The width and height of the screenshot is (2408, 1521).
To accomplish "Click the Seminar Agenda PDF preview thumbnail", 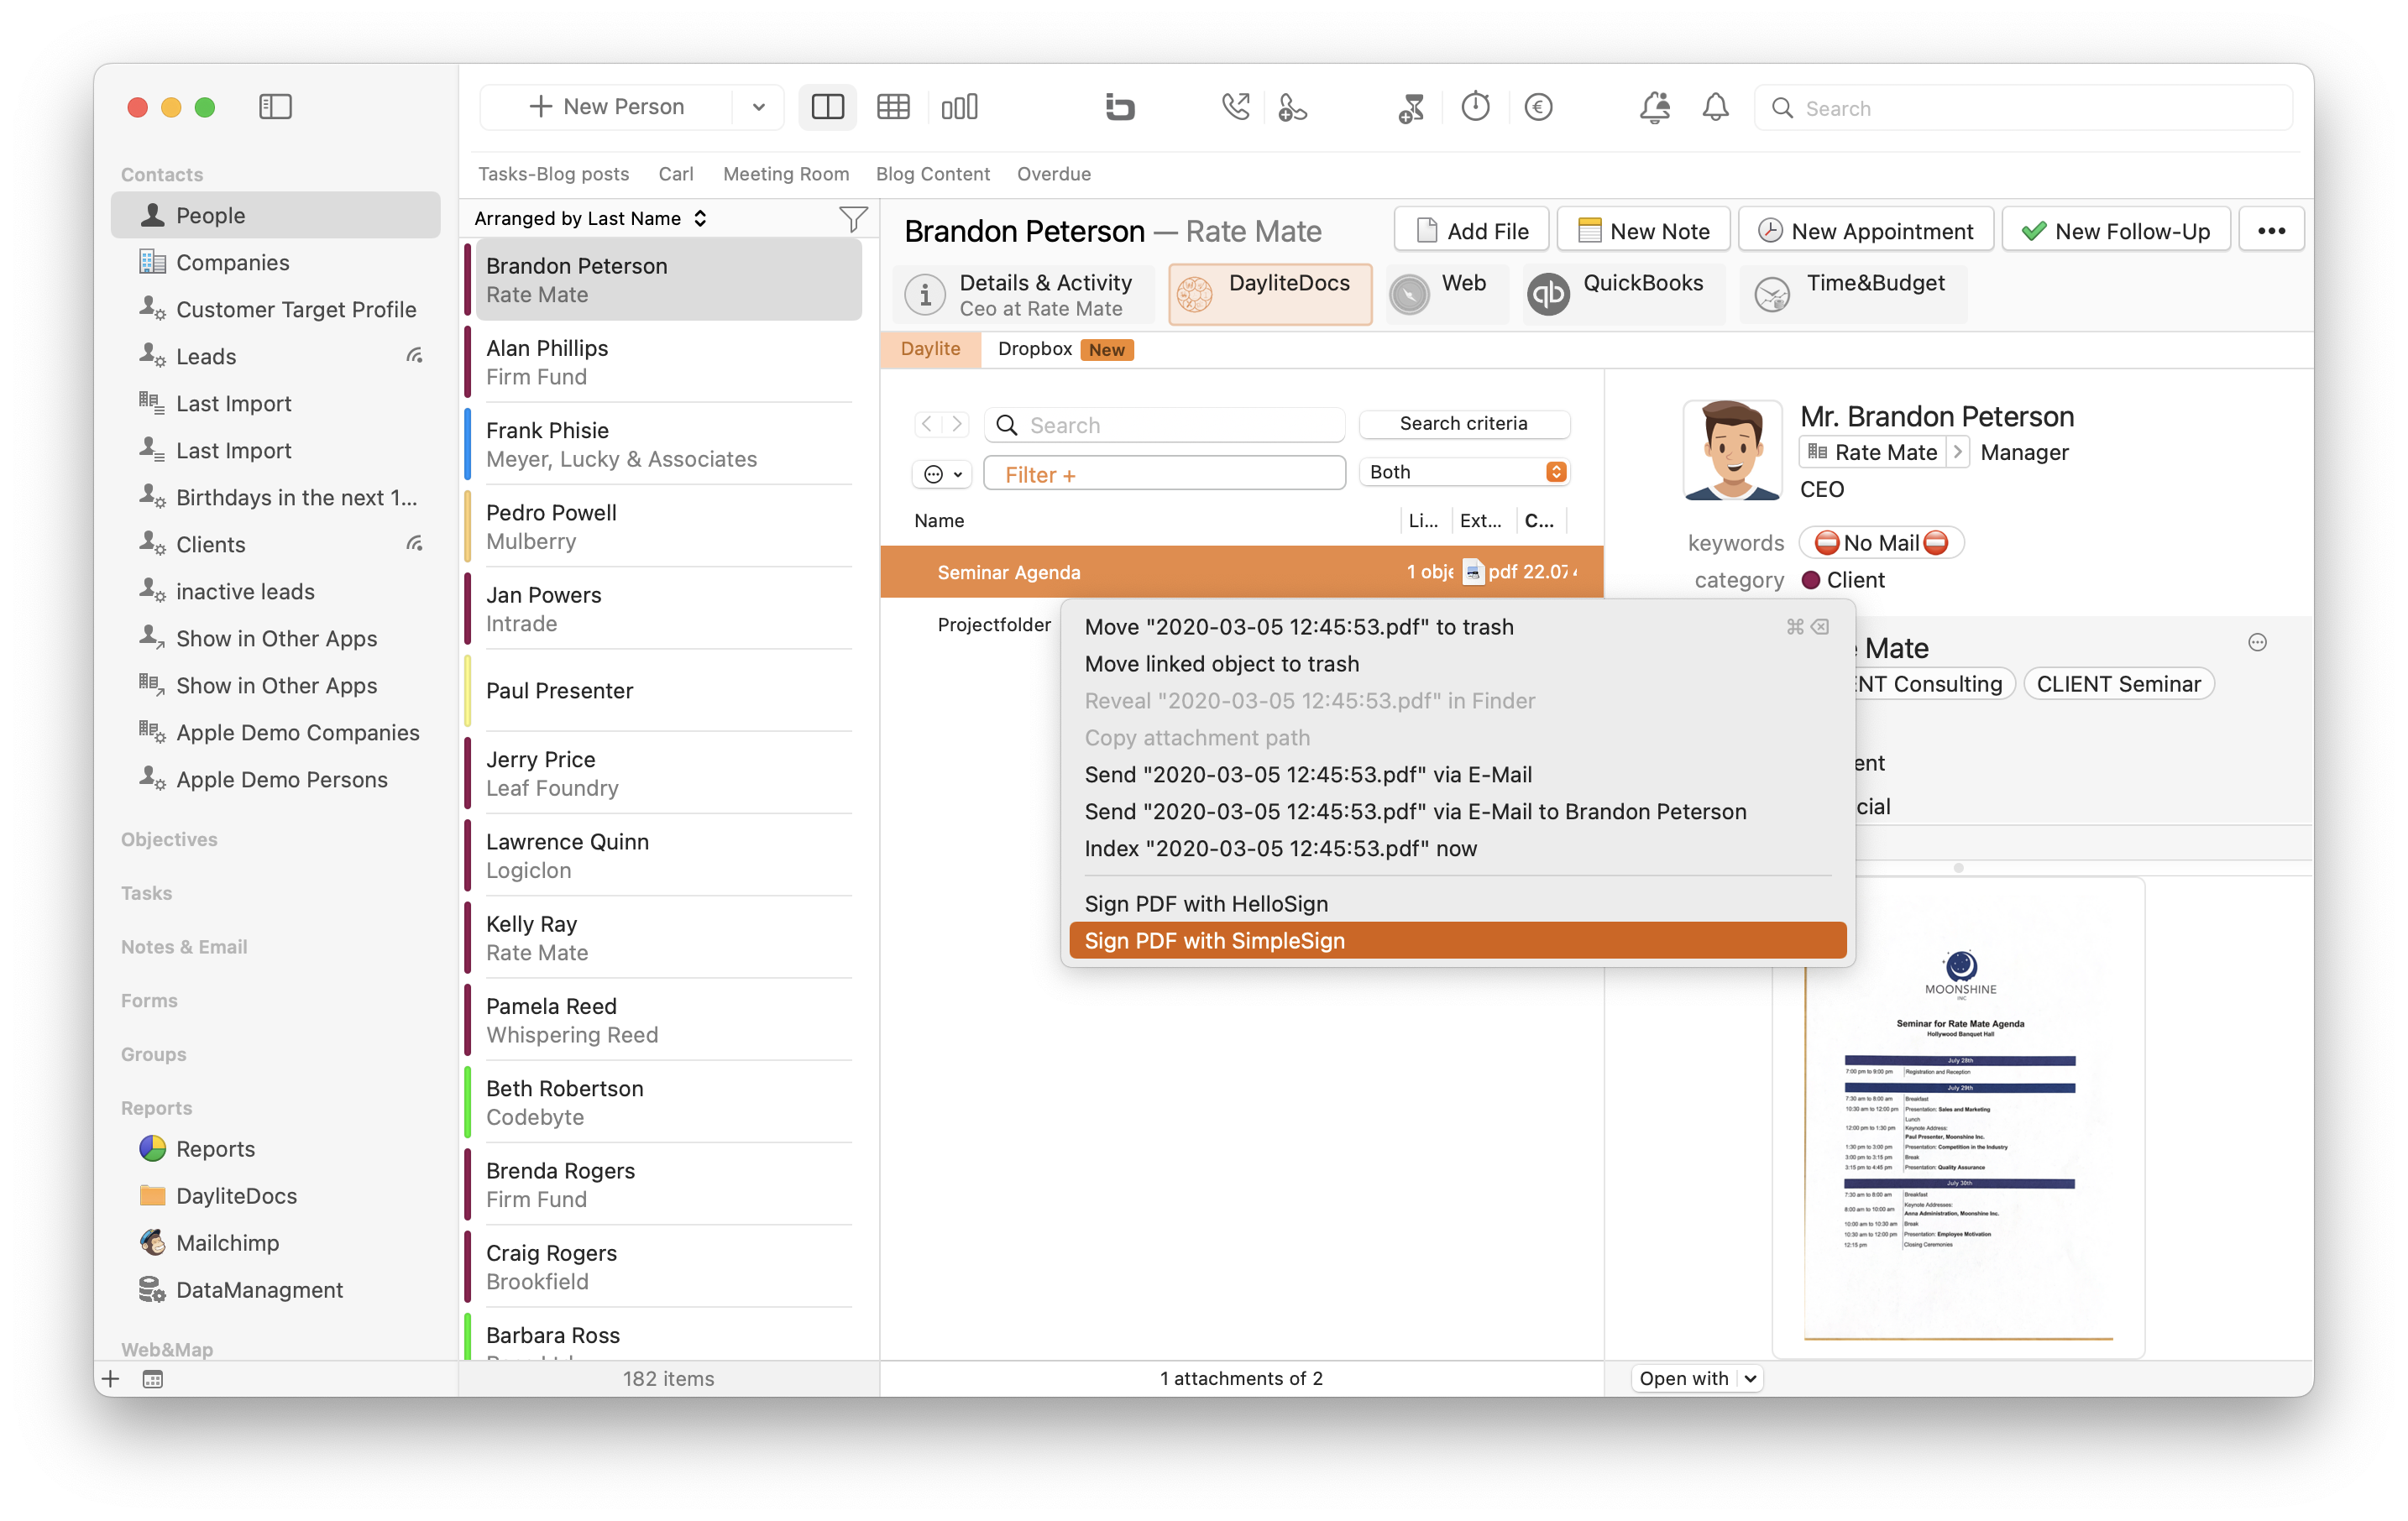I will (x=1958, y=1117).
